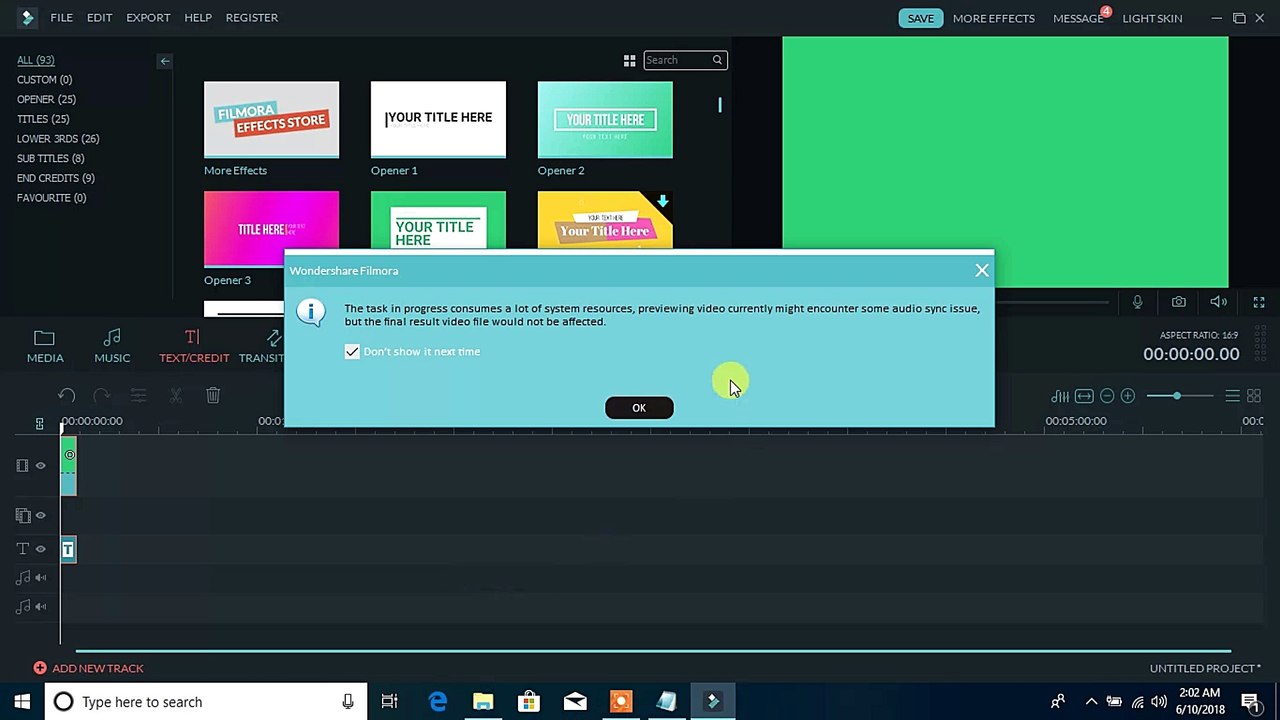1280x720 pixels.
Task: Select the Opener 2 title thumbnail
Action: (x=605, y=120)
